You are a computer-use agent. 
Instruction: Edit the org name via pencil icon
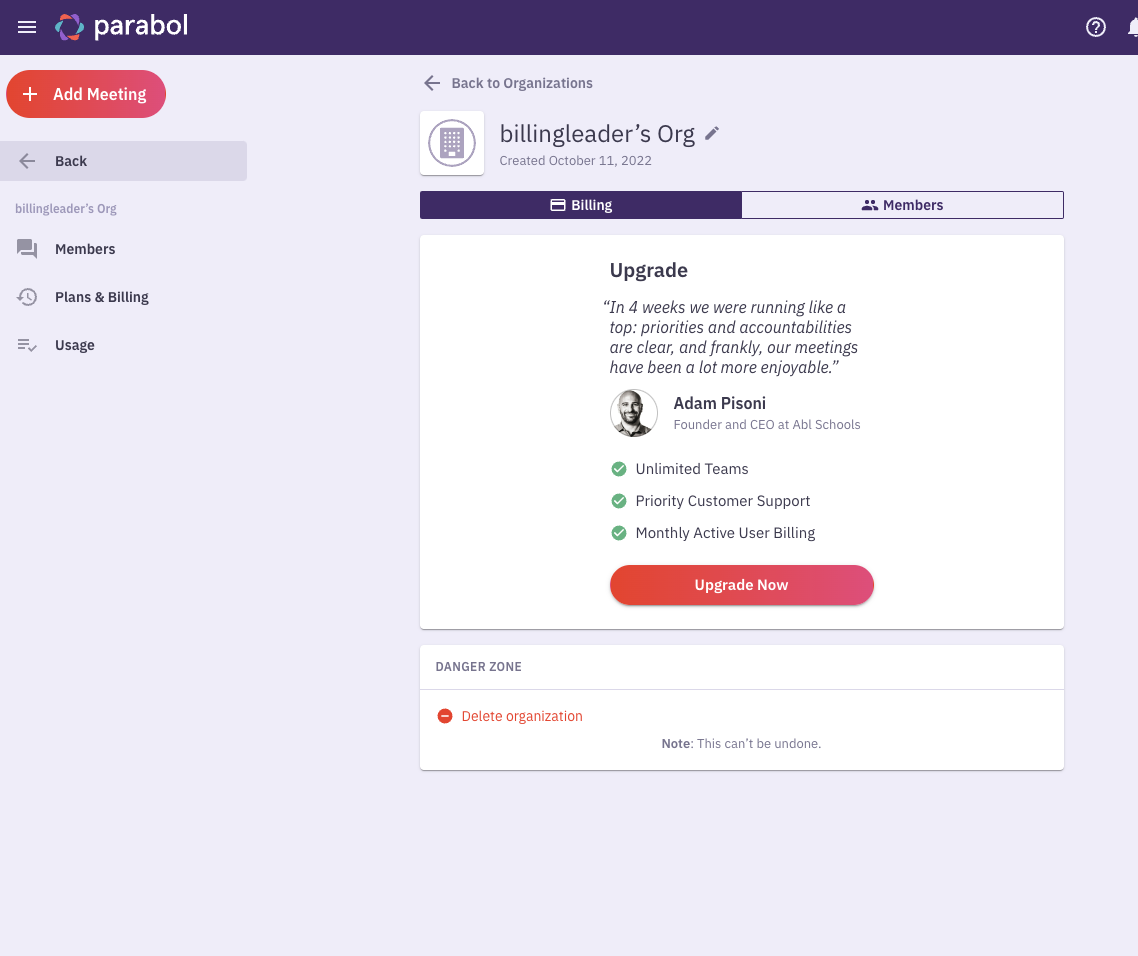click(712, 132)
